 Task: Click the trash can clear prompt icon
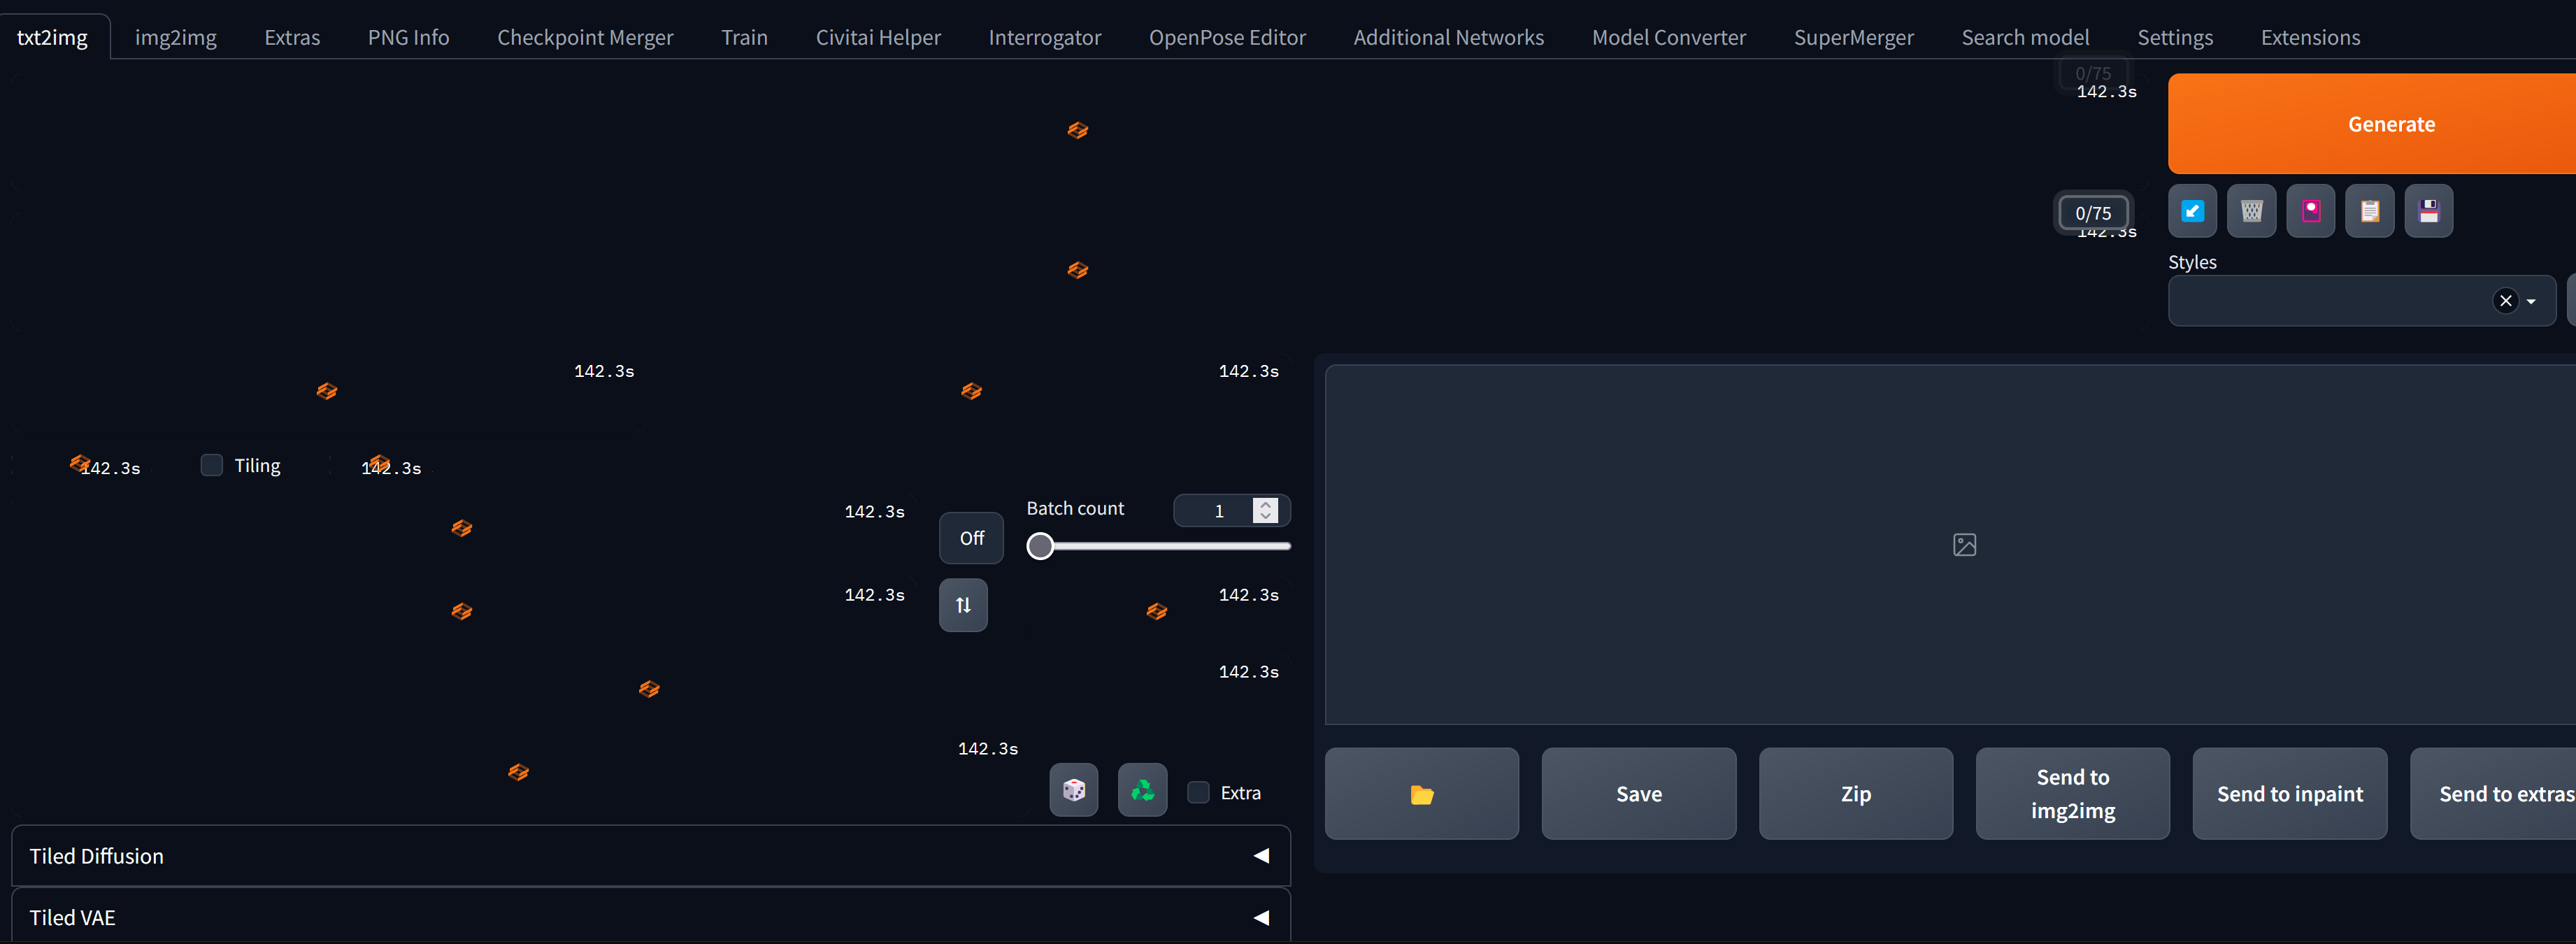pos(2251,211)
